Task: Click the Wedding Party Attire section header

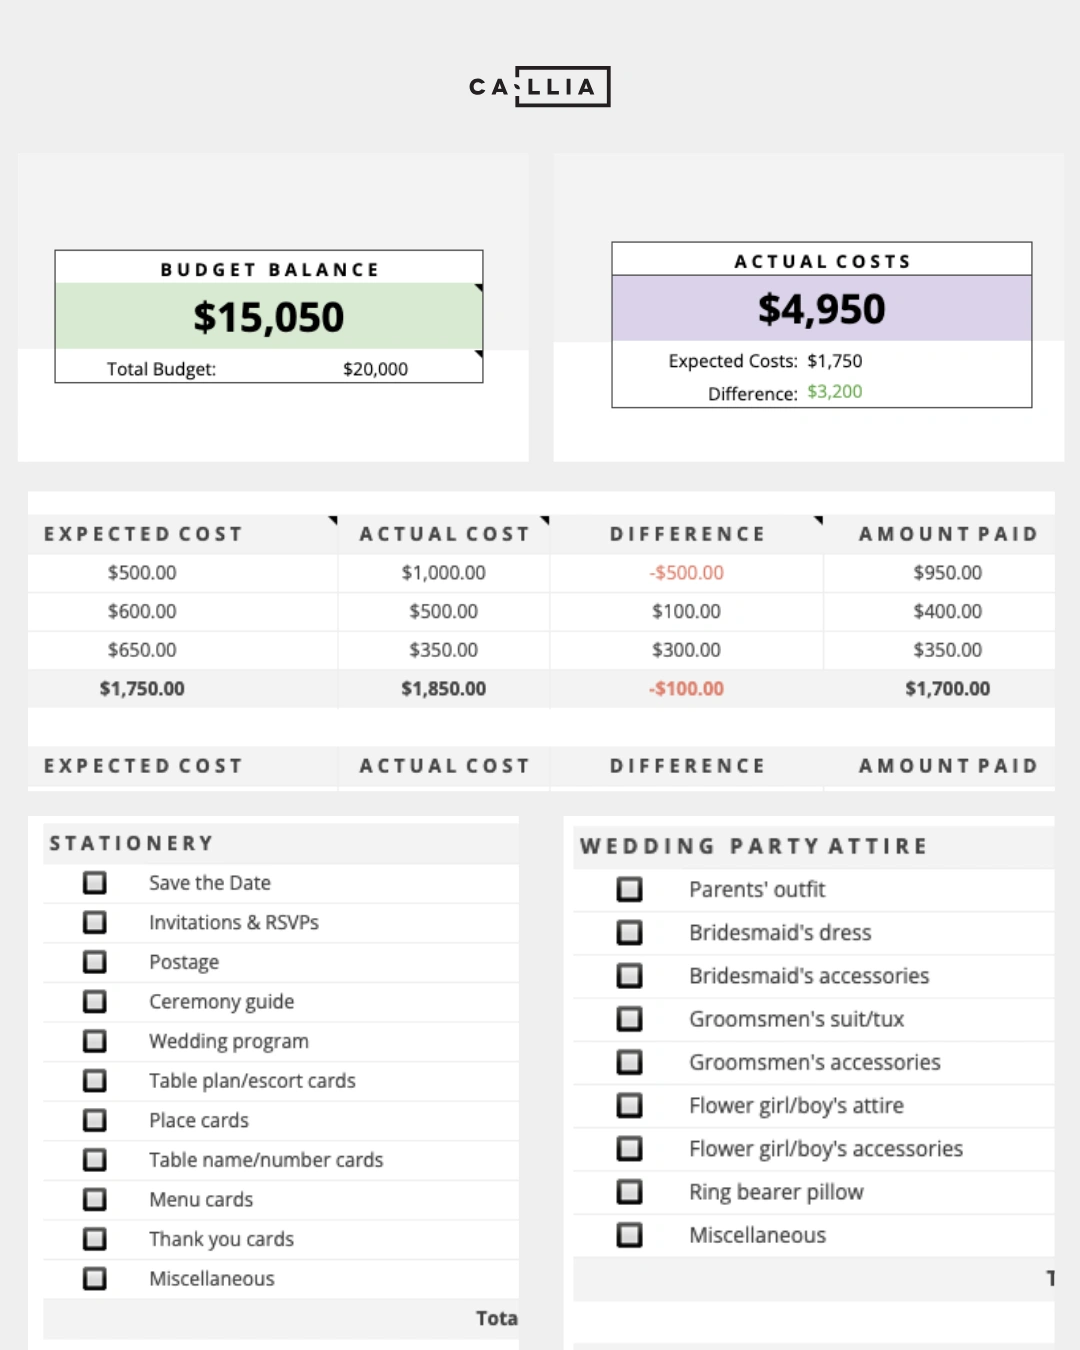Action: pos(754,847)
